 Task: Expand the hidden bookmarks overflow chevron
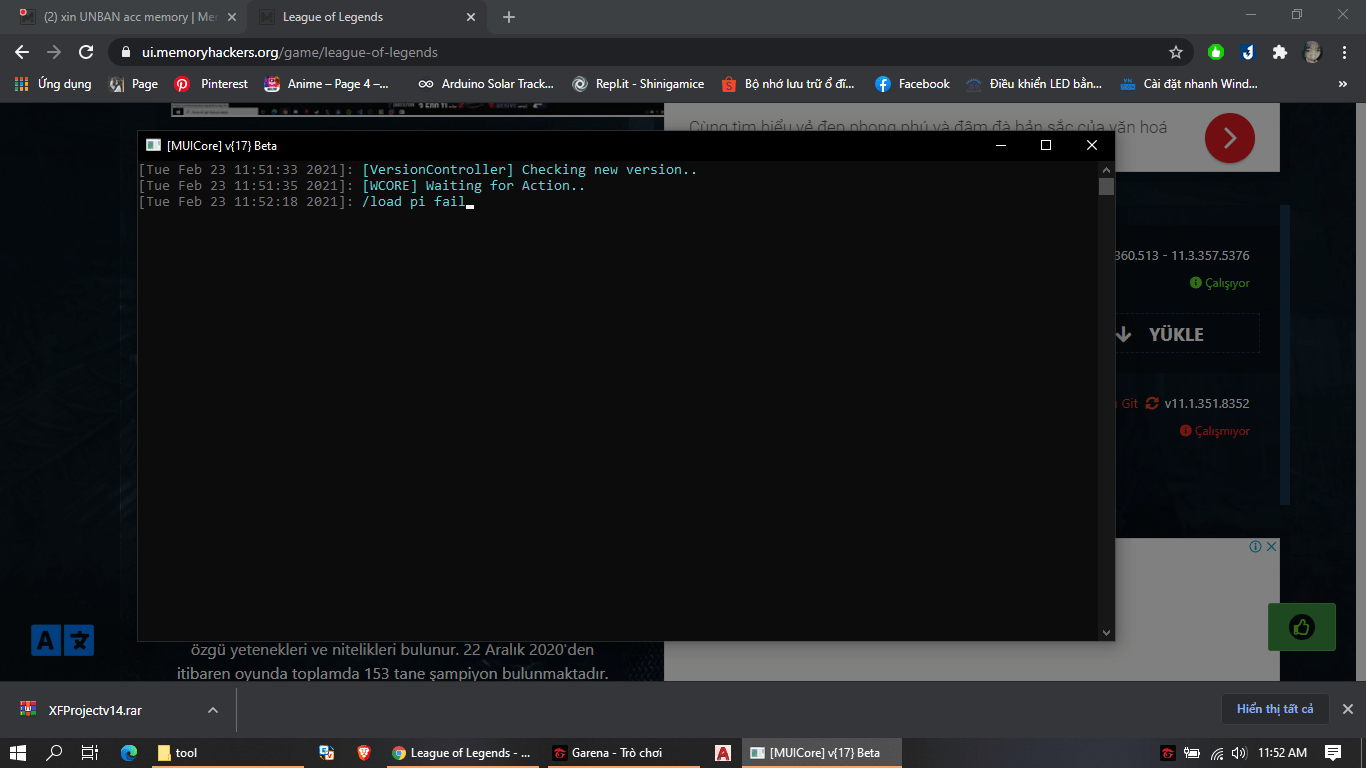[x=1342, y=84]
